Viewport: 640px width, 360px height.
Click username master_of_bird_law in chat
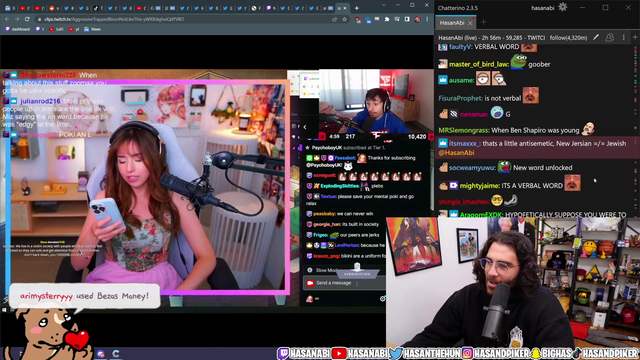pyautogui.click(x=479, y=64)
